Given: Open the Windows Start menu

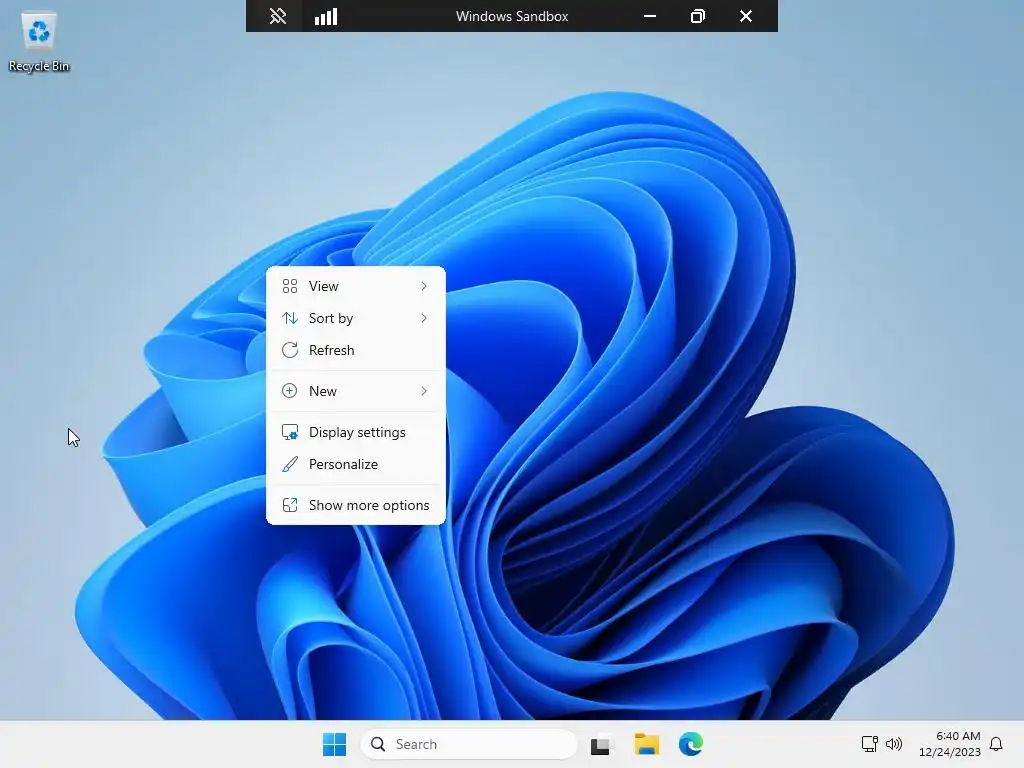Looking at the screenshot, I should (x=334, y=744).
